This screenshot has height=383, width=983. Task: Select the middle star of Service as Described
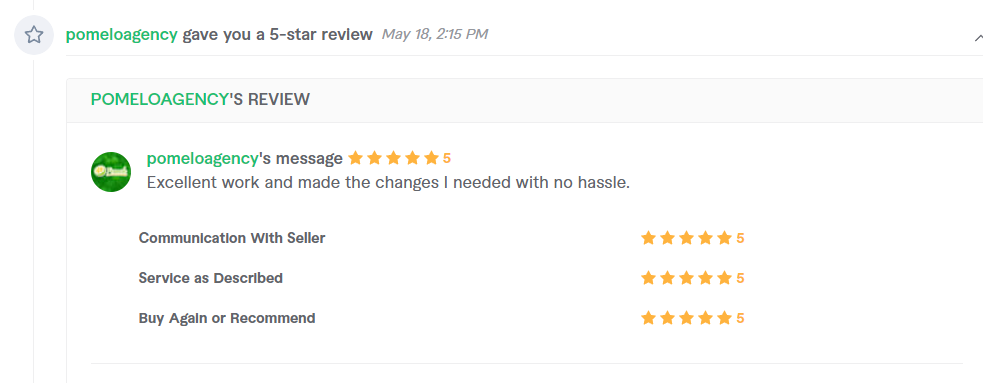pos(686,278)
